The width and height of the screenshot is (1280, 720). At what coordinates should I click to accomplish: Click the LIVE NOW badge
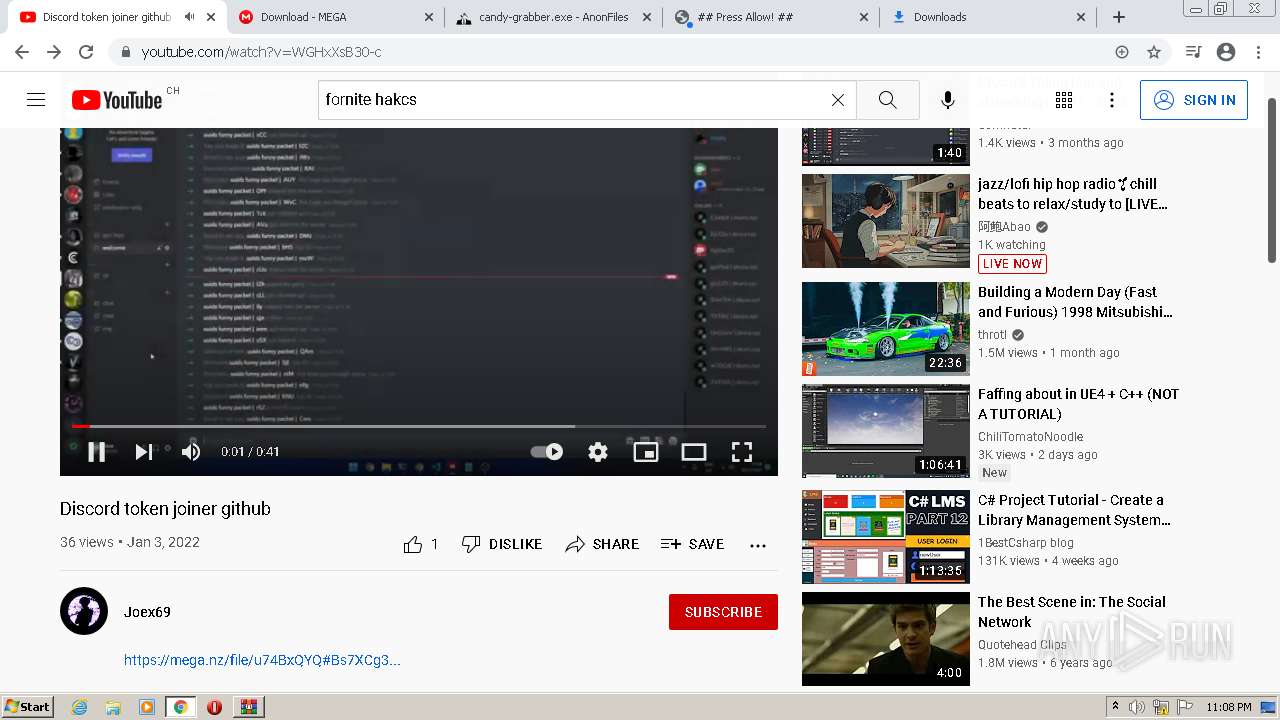pyautogui.click(x=1012, y=264)
